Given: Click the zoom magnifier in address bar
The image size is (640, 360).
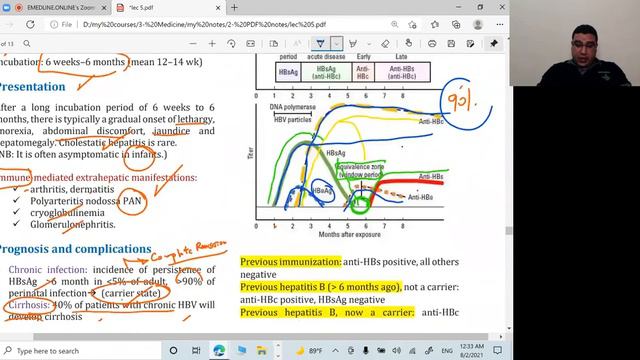Looking at the screenshot, I should 394,24.
